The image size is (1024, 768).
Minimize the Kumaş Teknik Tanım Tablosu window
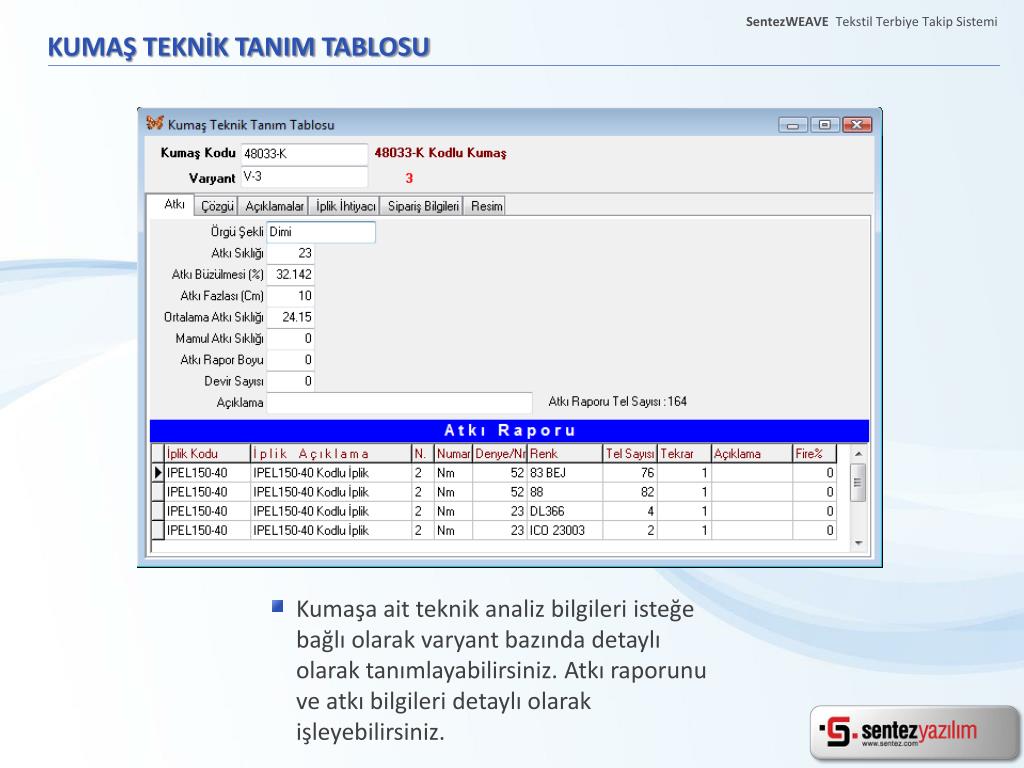pos(793,124)
